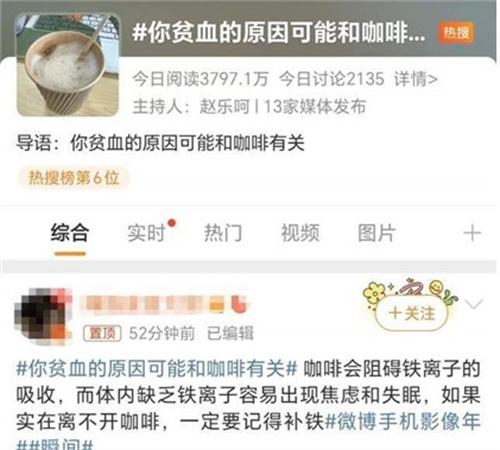Open host 赵乐呵 profile link
Viewport: 500px width, 450px height.
[224, 107]
